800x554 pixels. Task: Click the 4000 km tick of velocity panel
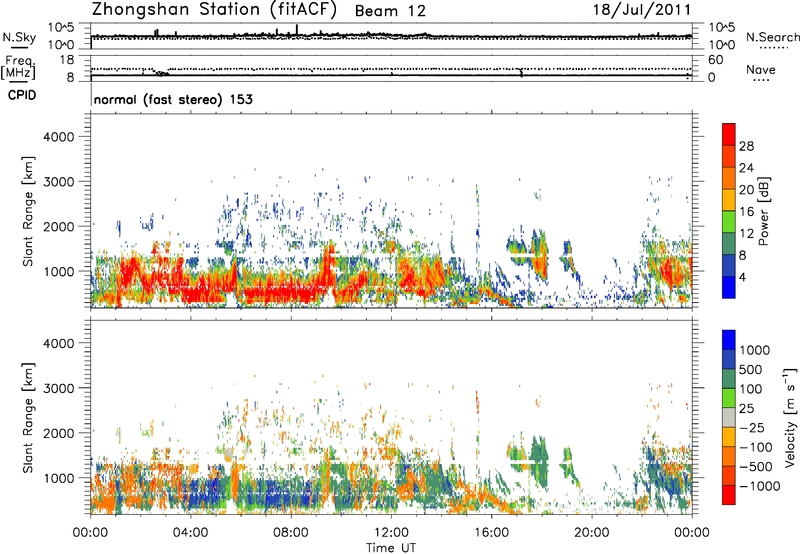click(x=59, y=343)
